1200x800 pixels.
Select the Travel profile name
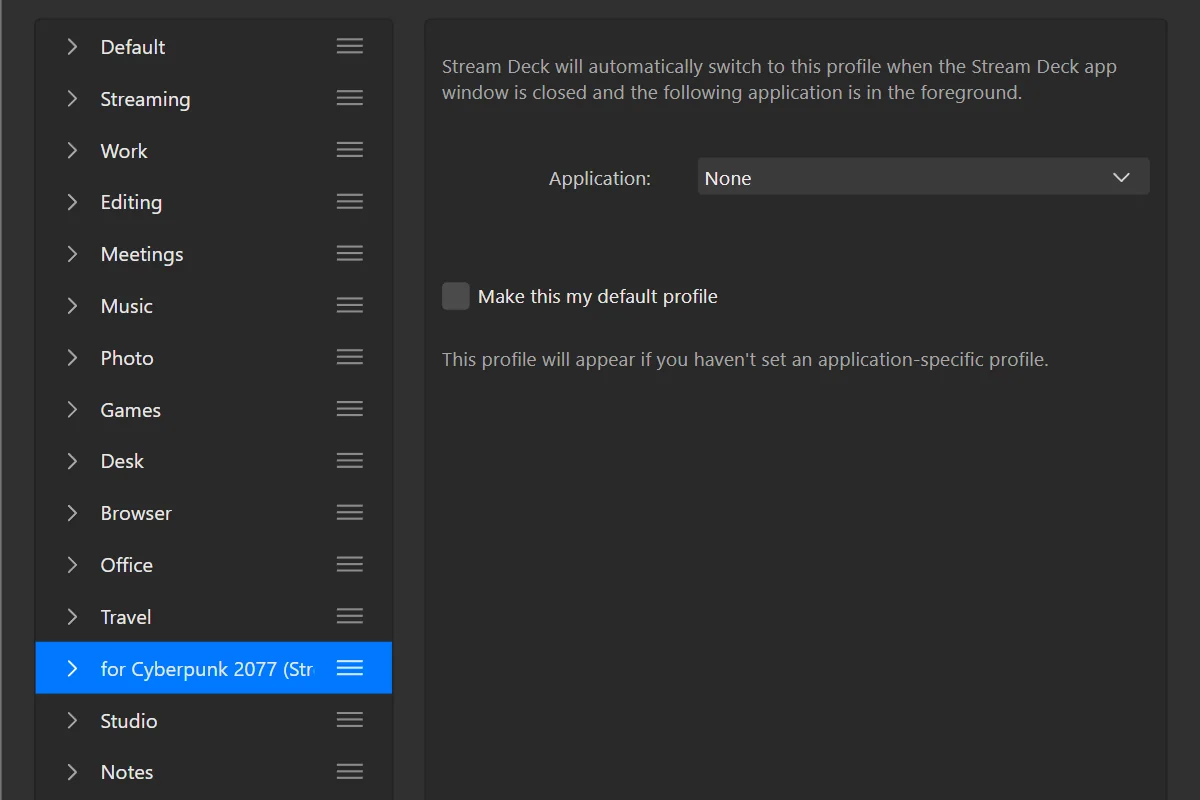pyautogui.click(x=126, y=617)
